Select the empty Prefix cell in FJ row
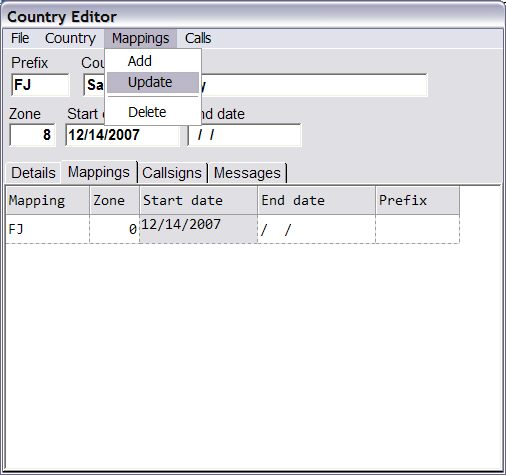506x475 pixels. click(418, 229)
